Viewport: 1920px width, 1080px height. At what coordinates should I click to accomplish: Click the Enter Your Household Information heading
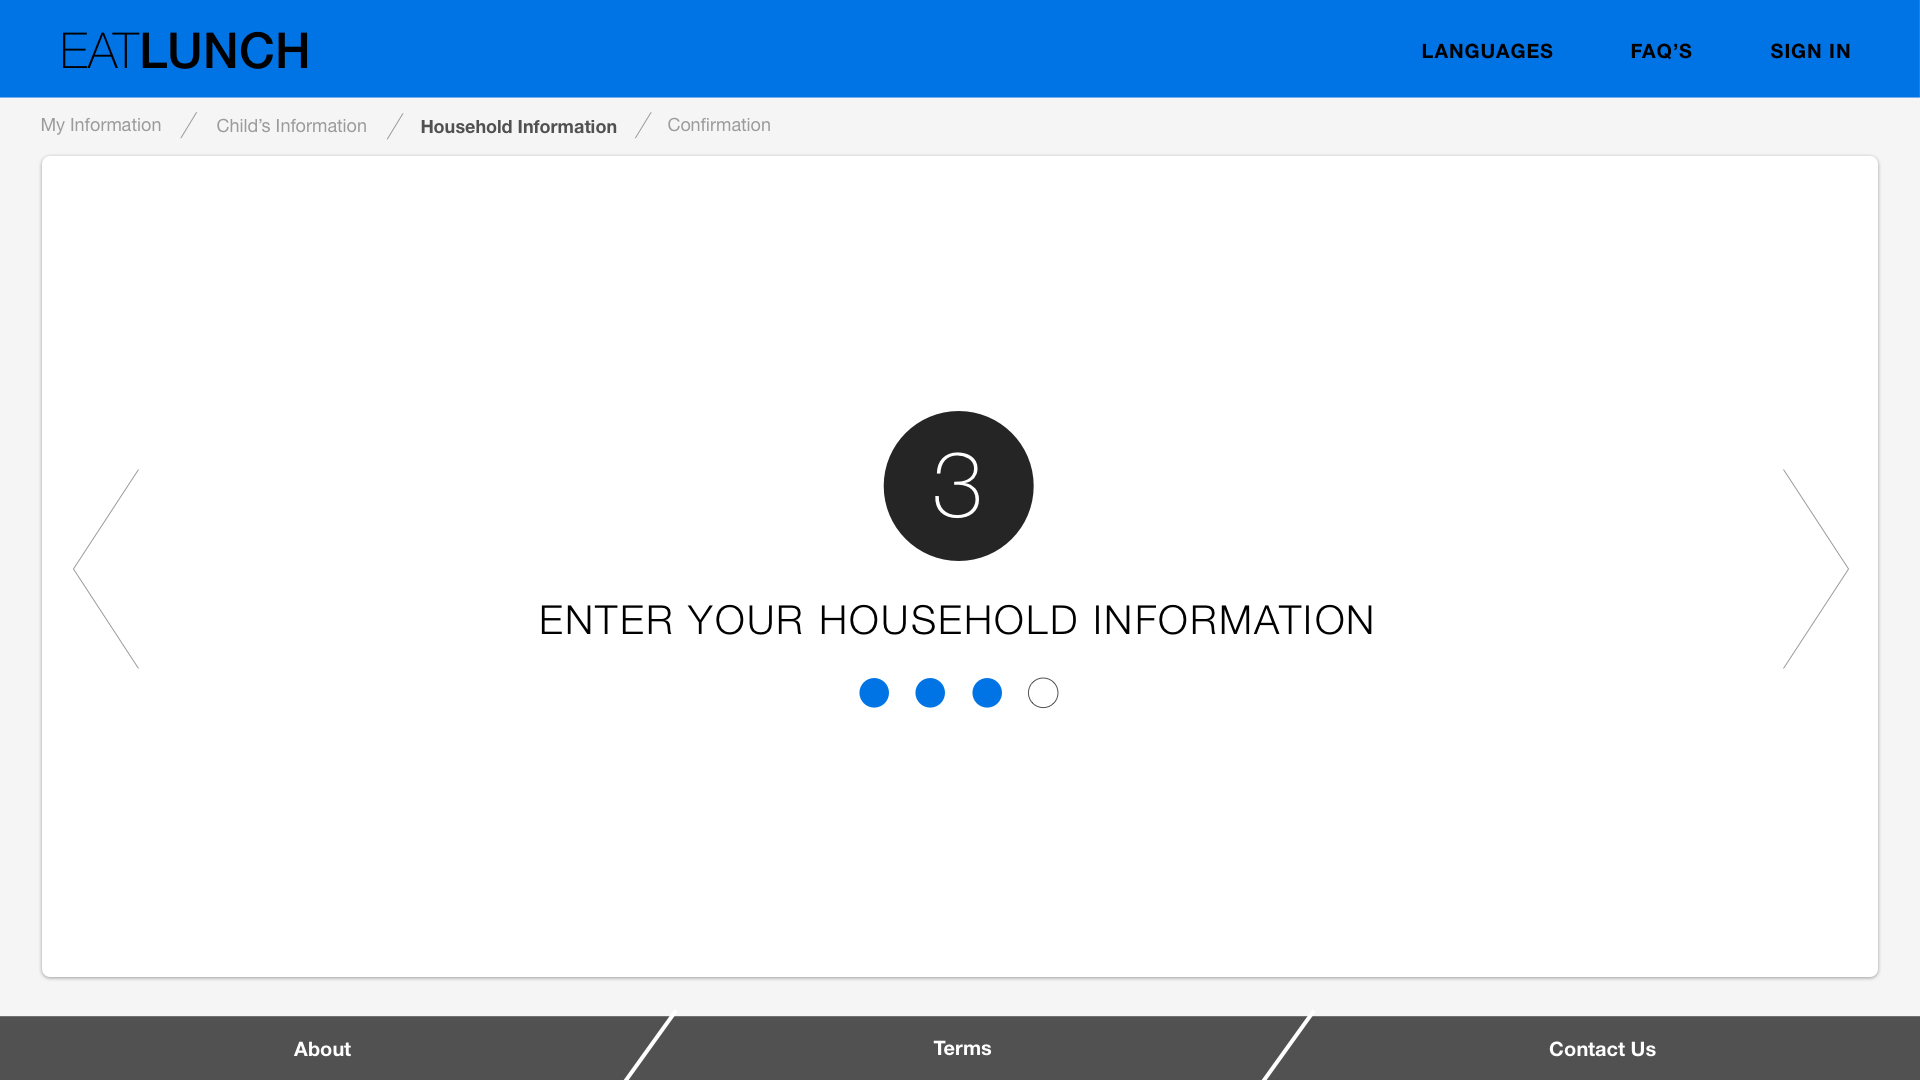click(956, 620)
